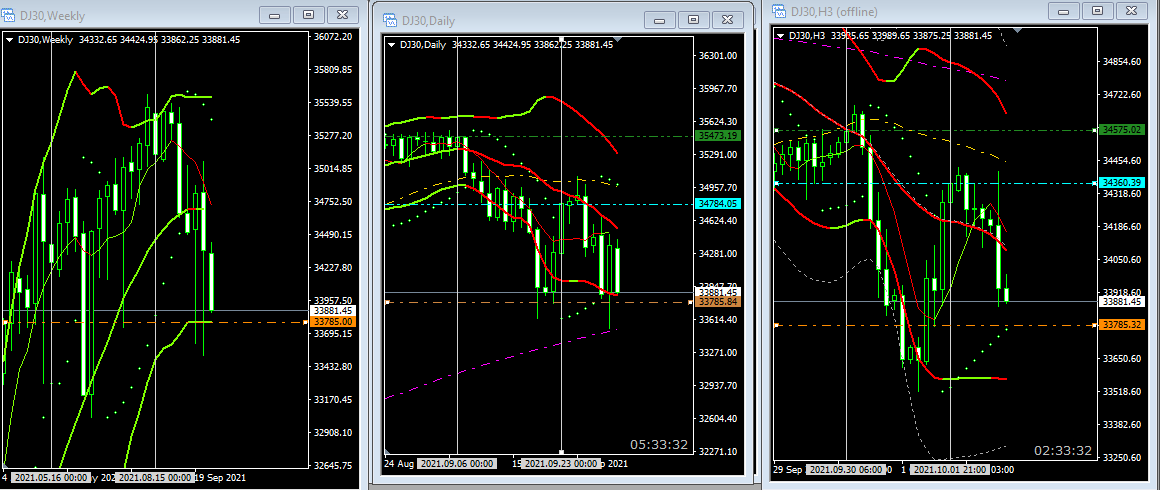Click the 32645.75 price scale value in Weekly chart
Image resolution: width=1160 pixels, height=490 pixels.
point(334,466)
